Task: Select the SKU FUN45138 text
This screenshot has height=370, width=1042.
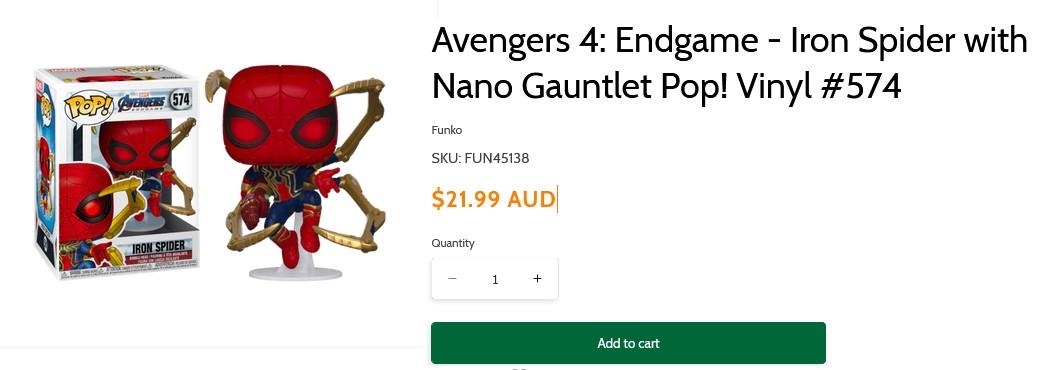Action: coord(480,158)
